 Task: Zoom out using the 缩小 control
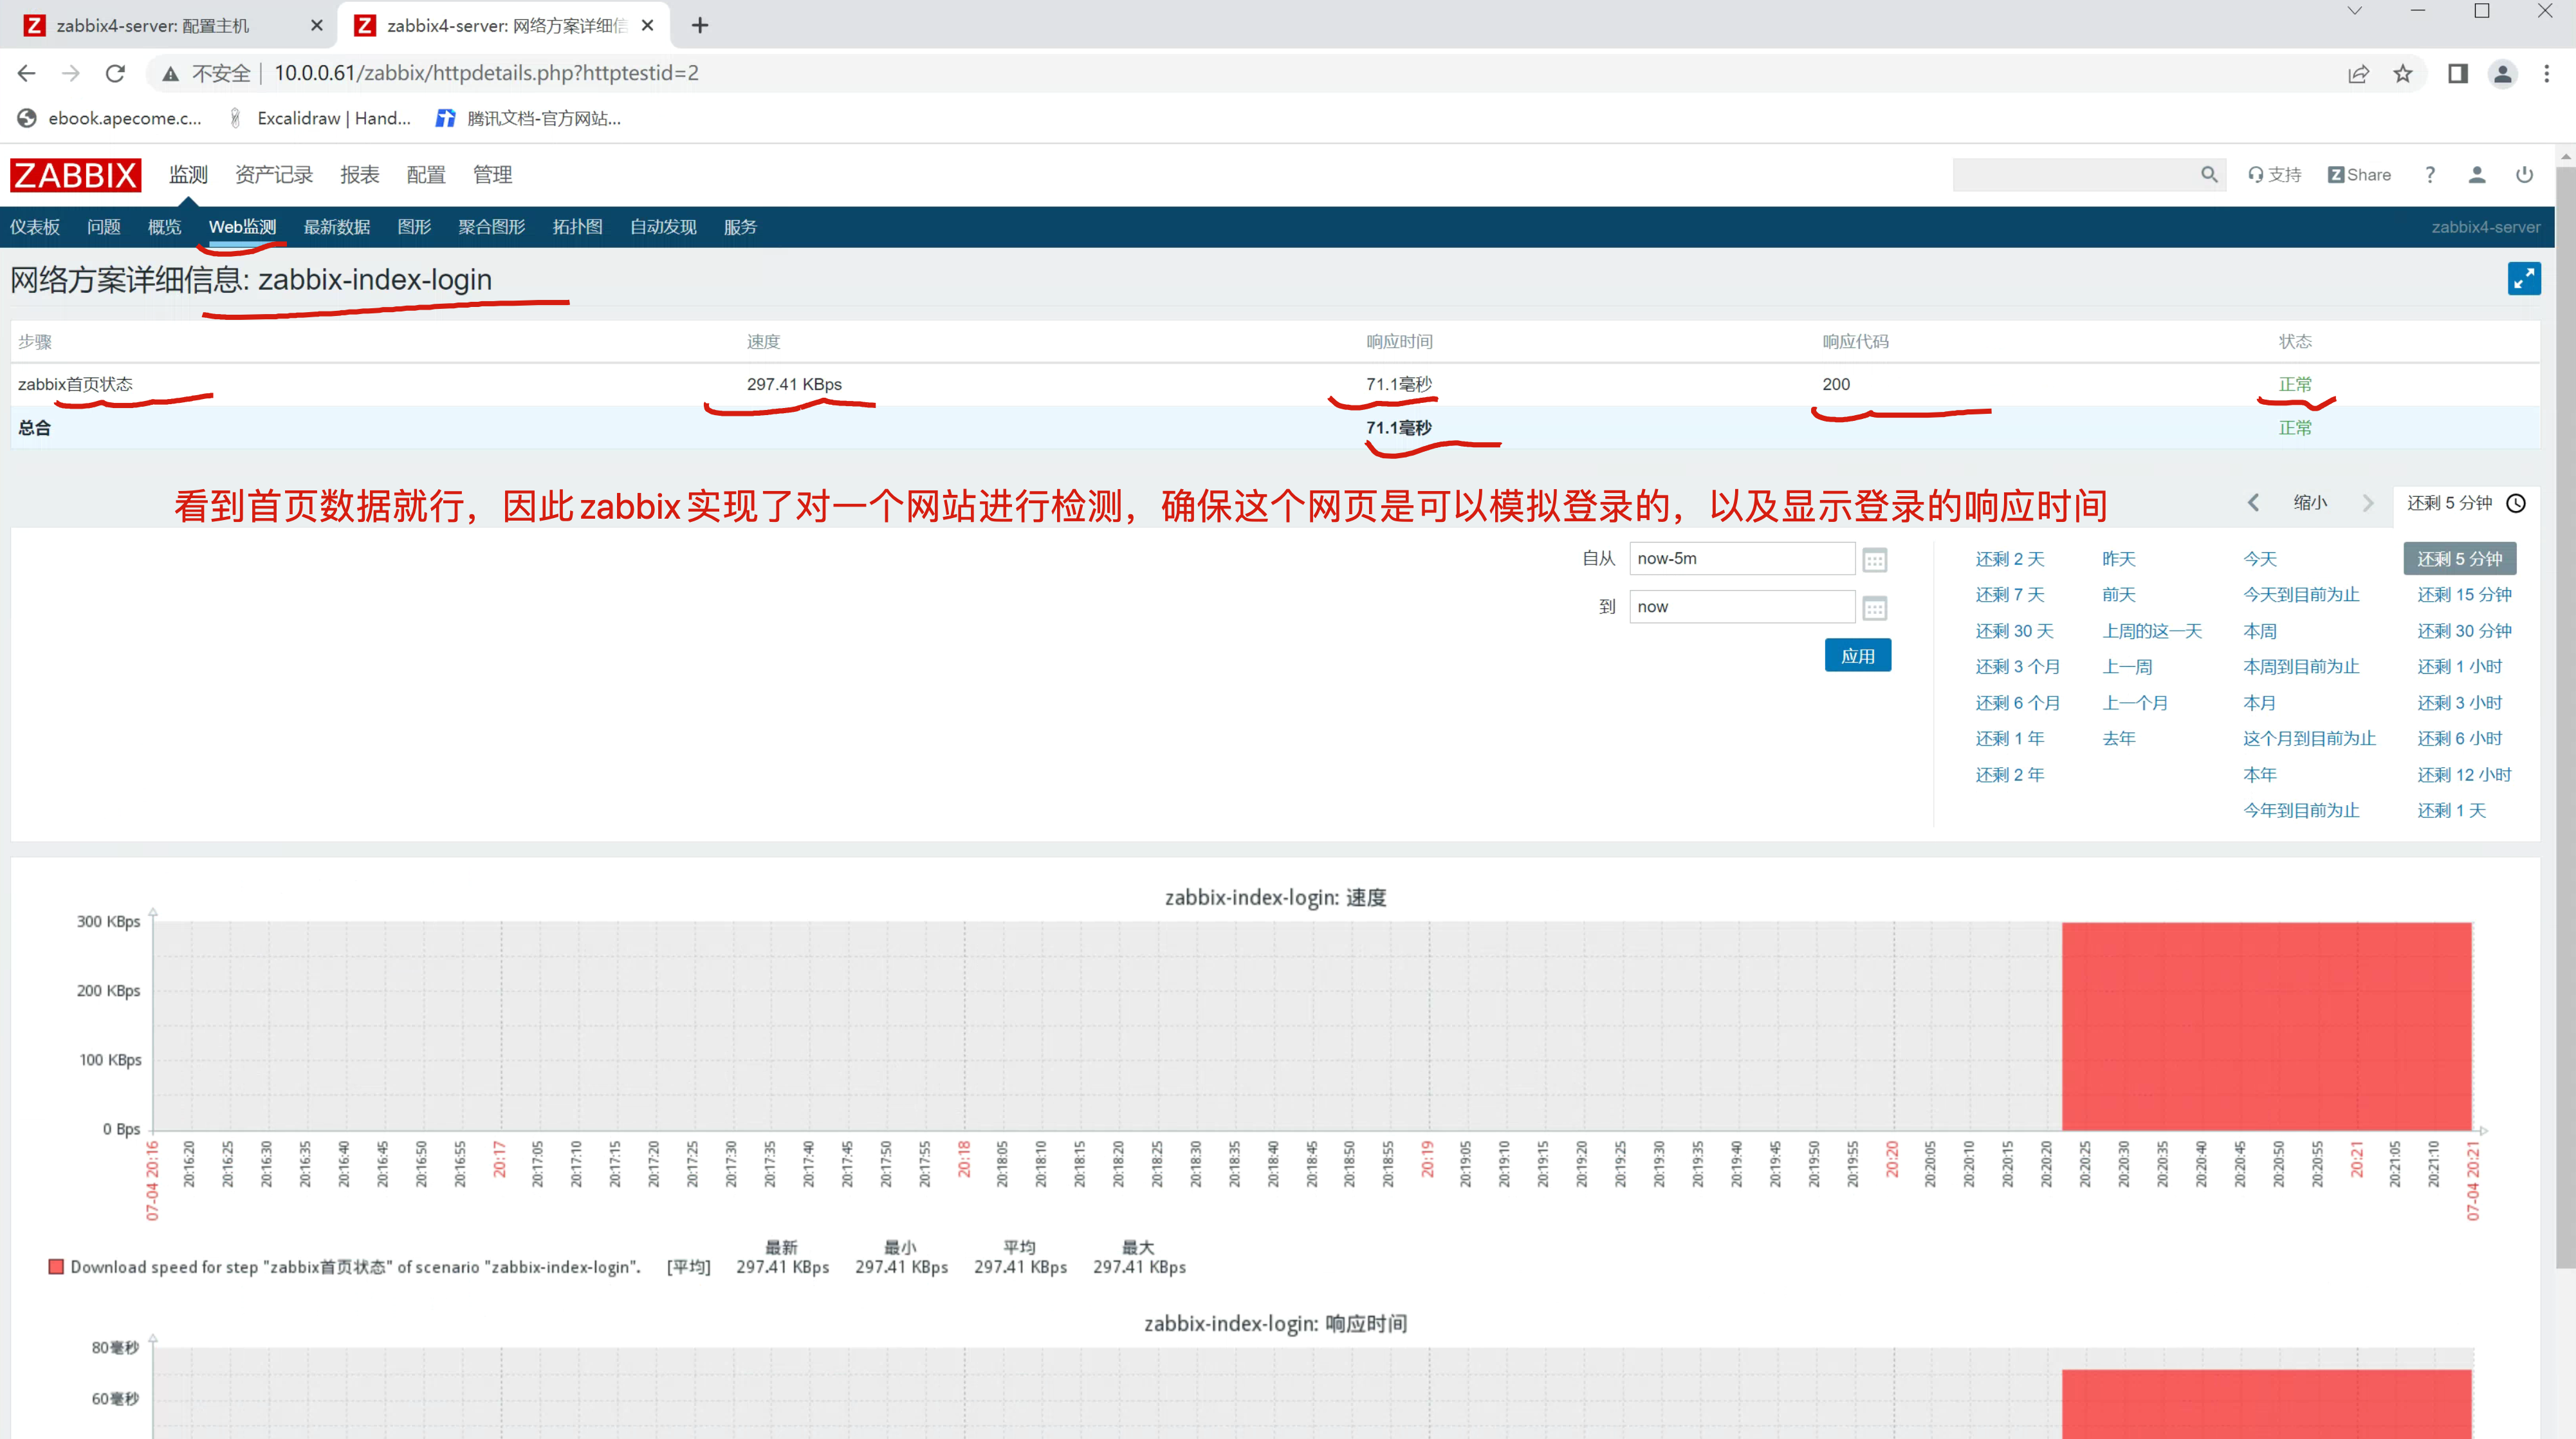click(2310, 503)
